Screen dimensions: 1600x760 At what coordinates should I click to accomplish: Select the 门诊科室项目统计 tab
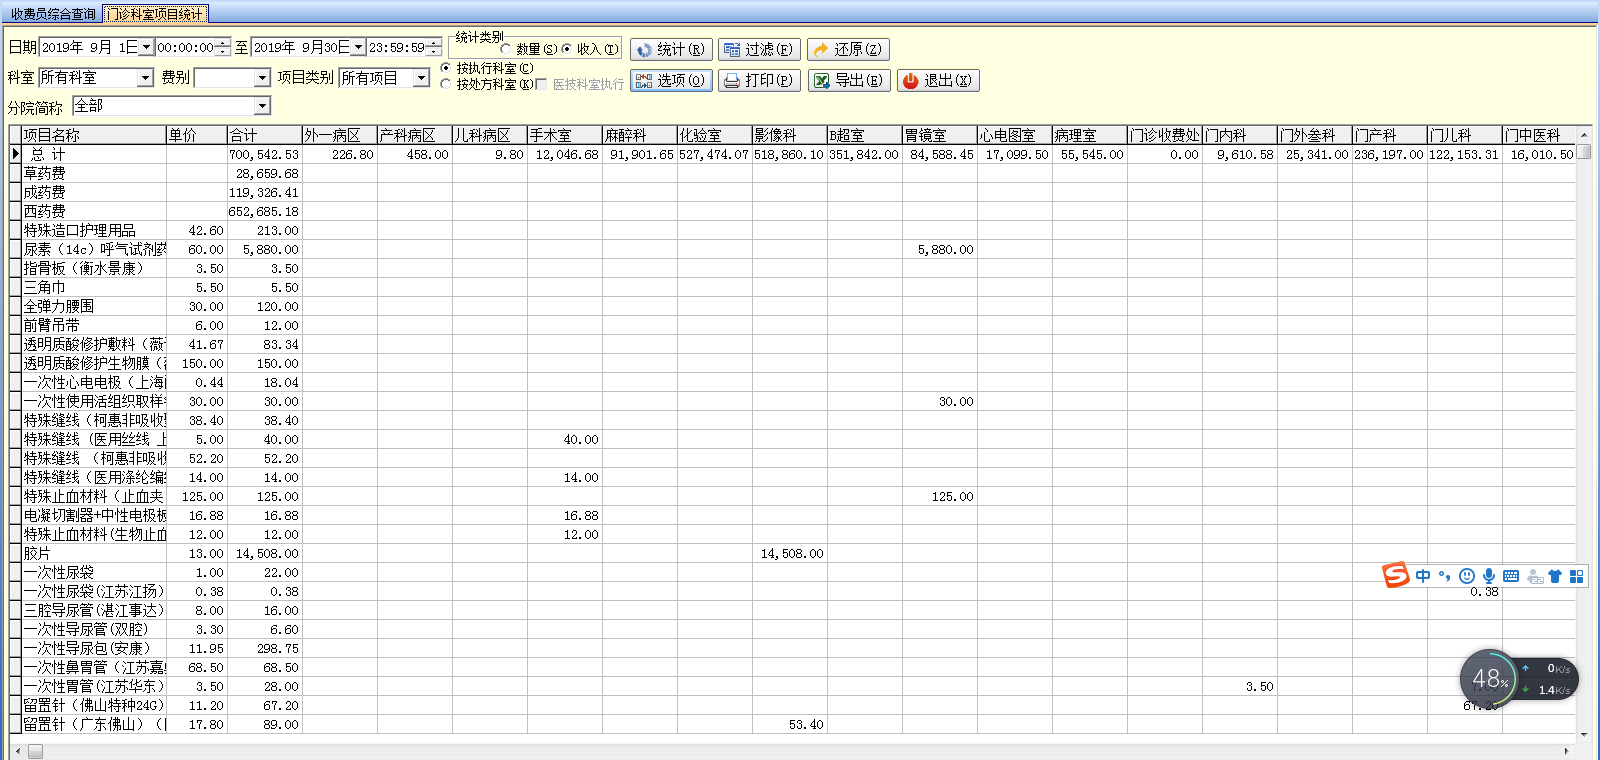tap(155, 14)
